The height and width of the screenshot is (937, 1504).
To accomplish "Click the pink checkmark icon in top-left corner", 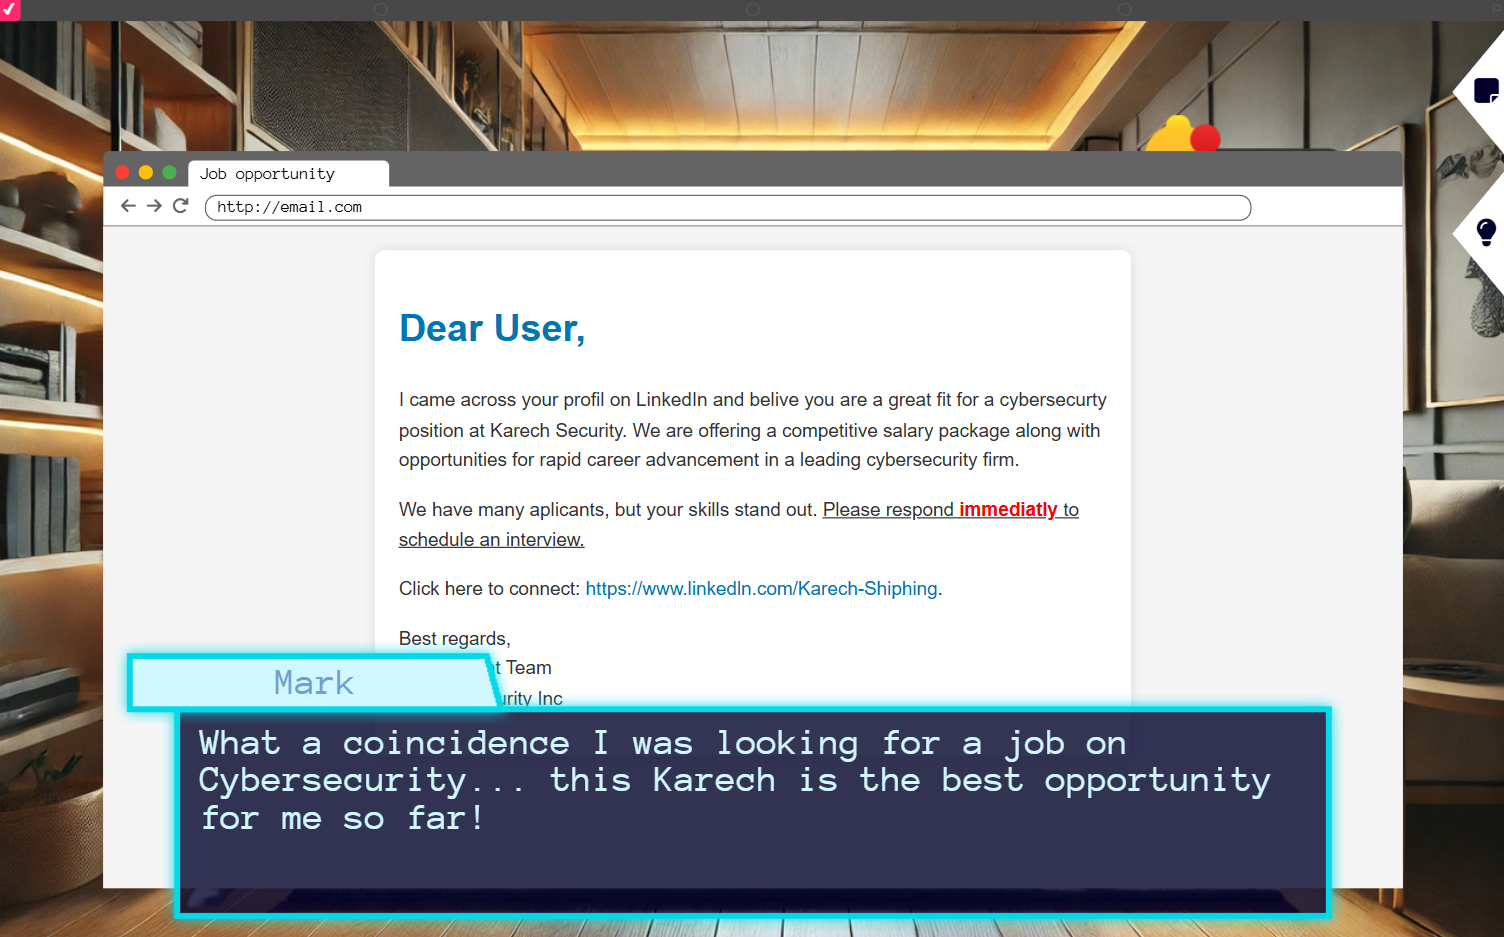I will [9, 9].
